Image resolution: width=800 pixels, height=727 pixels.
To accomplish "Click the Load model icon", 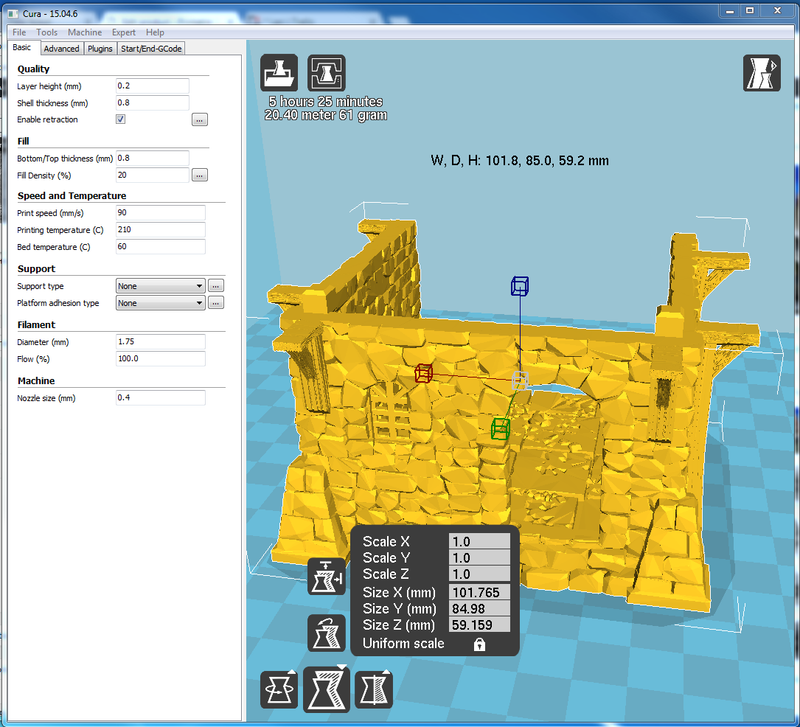I will (x=279, y=73).
